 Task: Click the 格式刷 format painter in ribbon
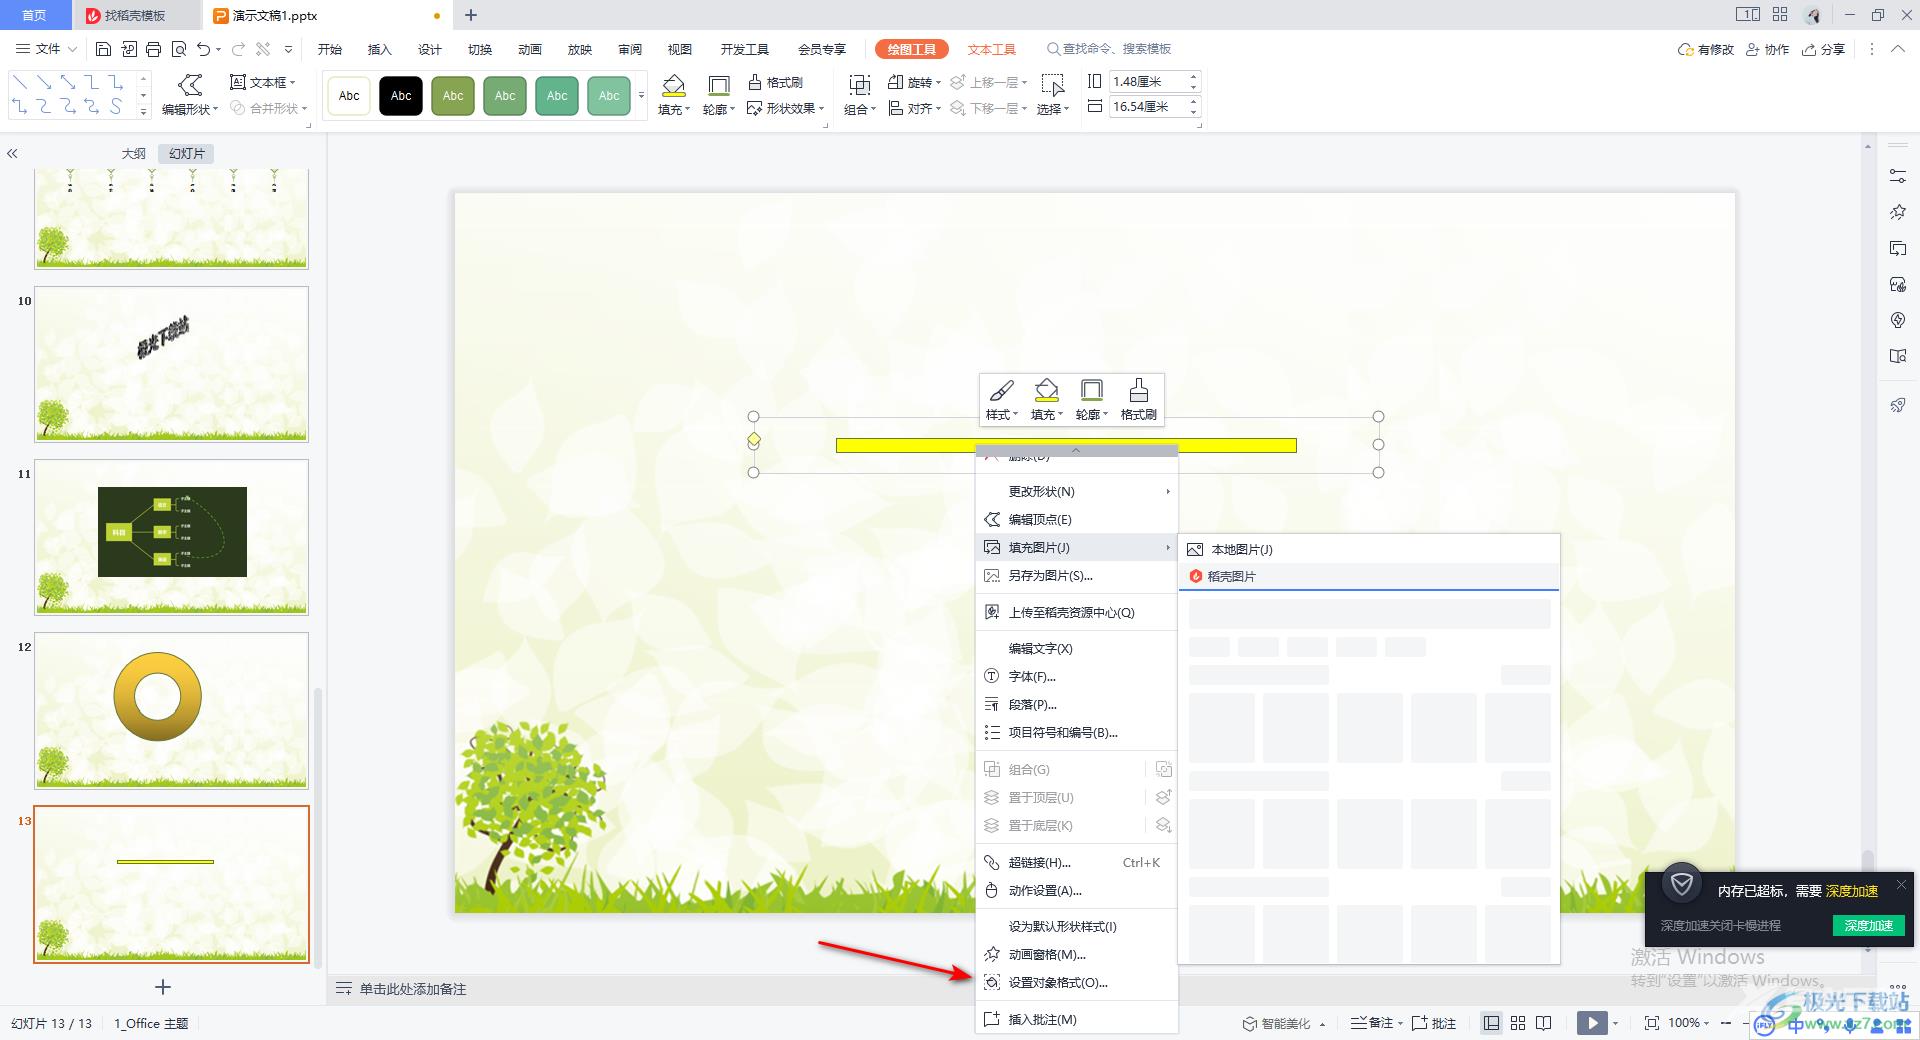(x=775, y=82)
